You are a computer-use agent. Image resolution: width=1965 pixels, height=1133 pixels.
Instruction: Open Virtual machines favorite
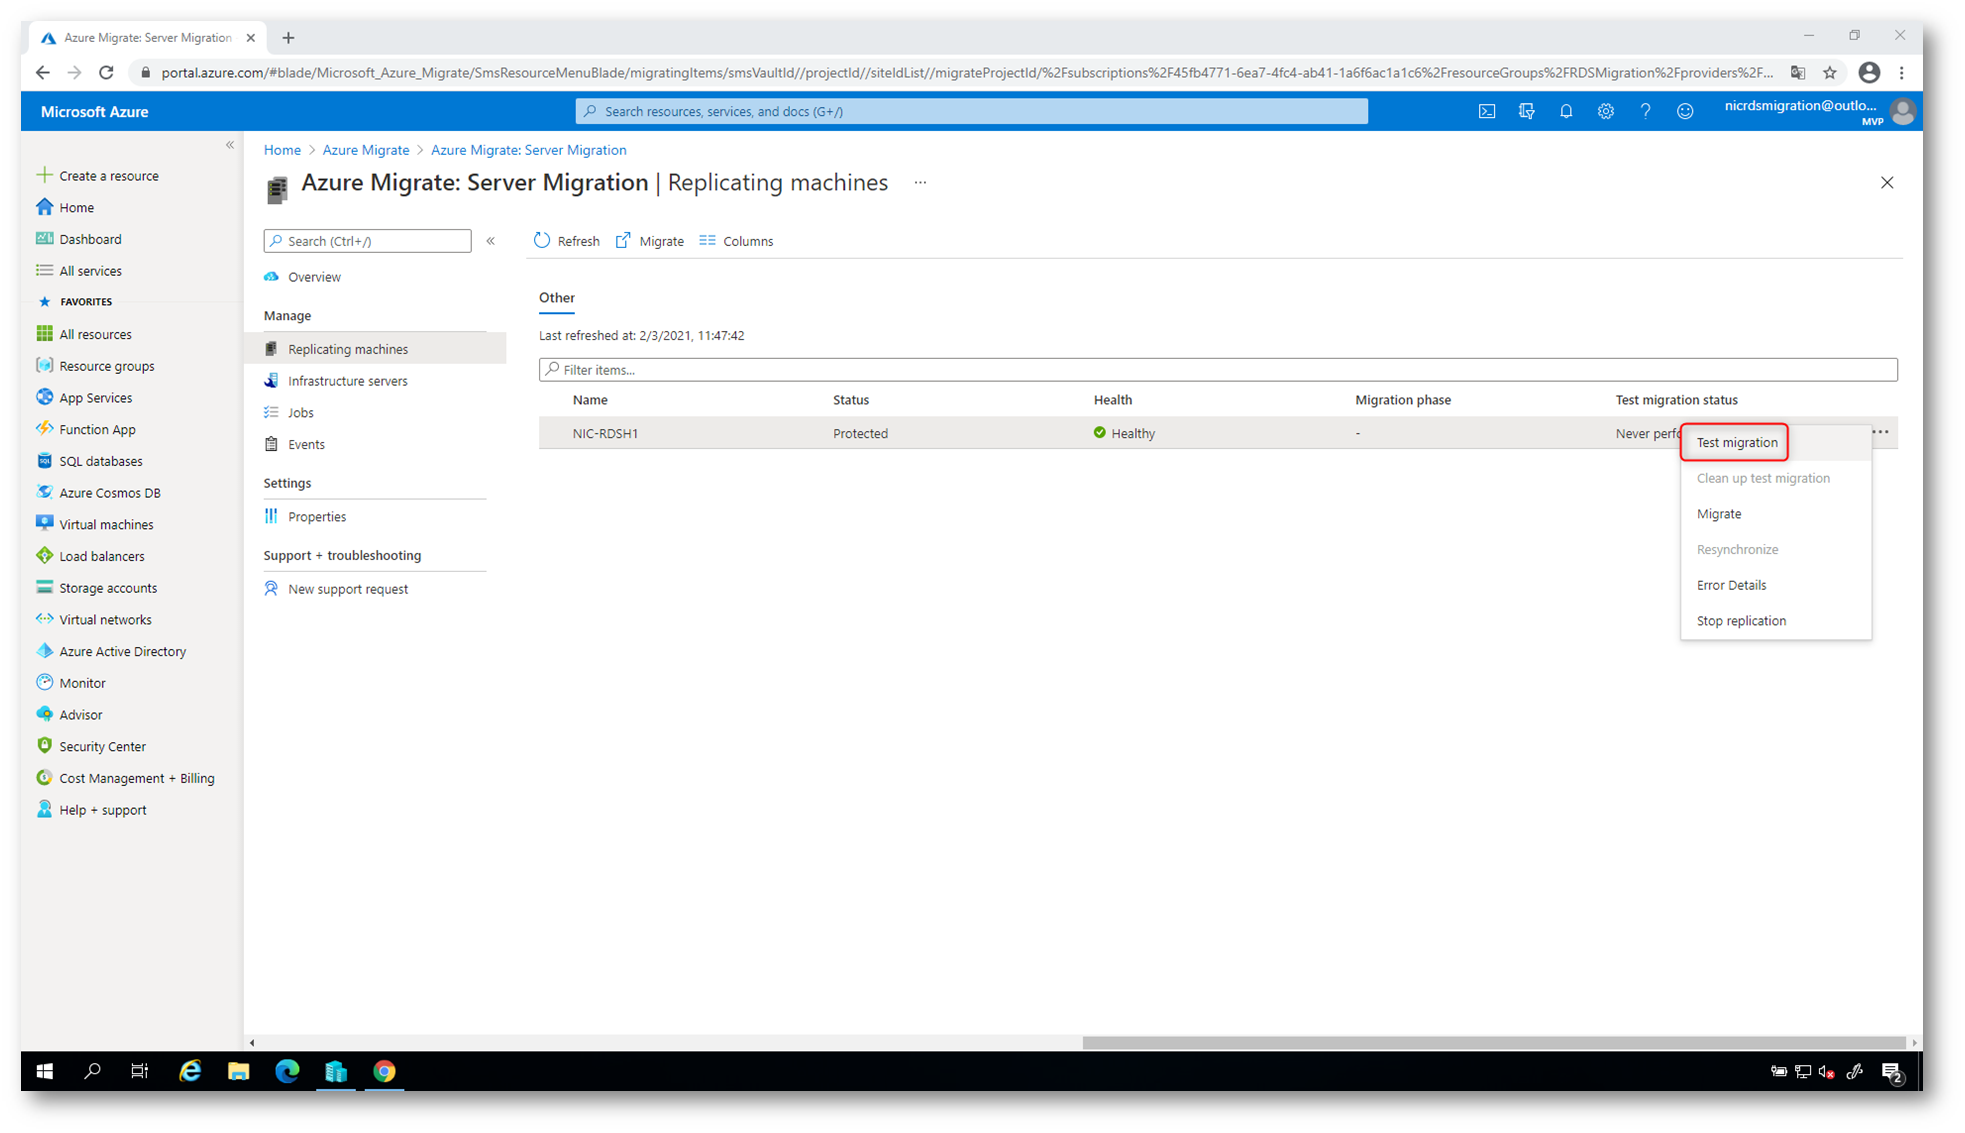tap(106, 525)
